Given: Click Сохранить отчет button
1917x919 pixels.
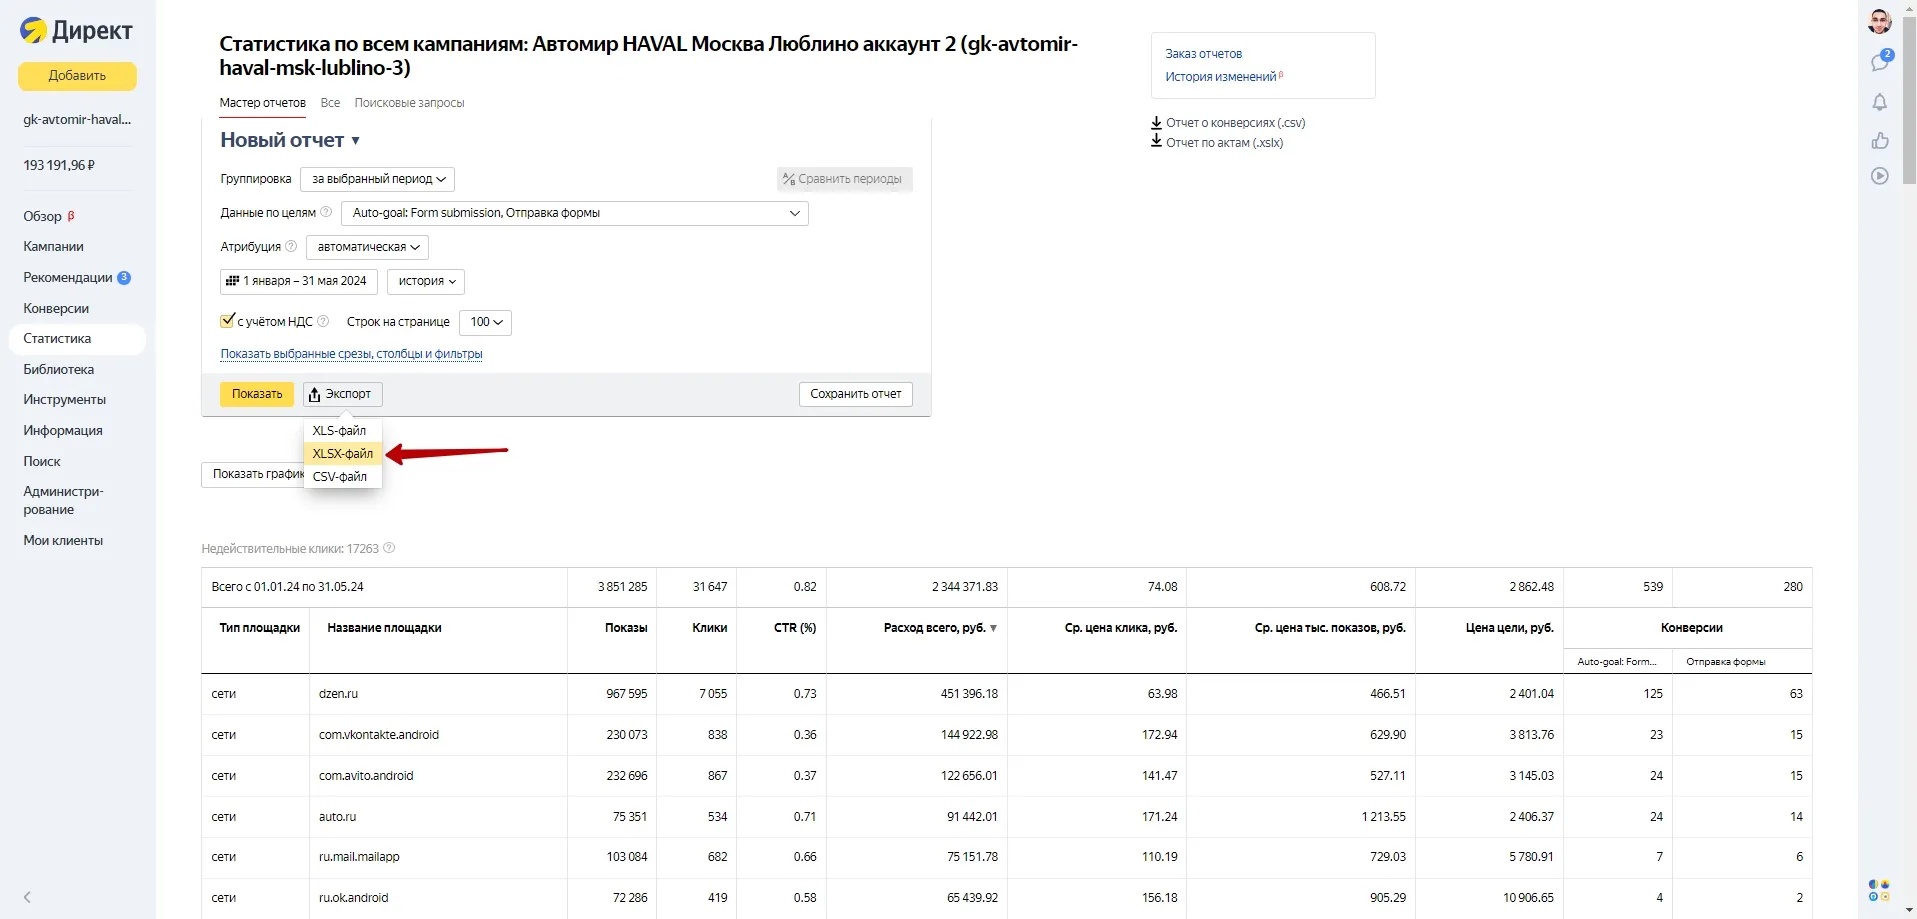Looking at the screenshot, I should [855, 394].
